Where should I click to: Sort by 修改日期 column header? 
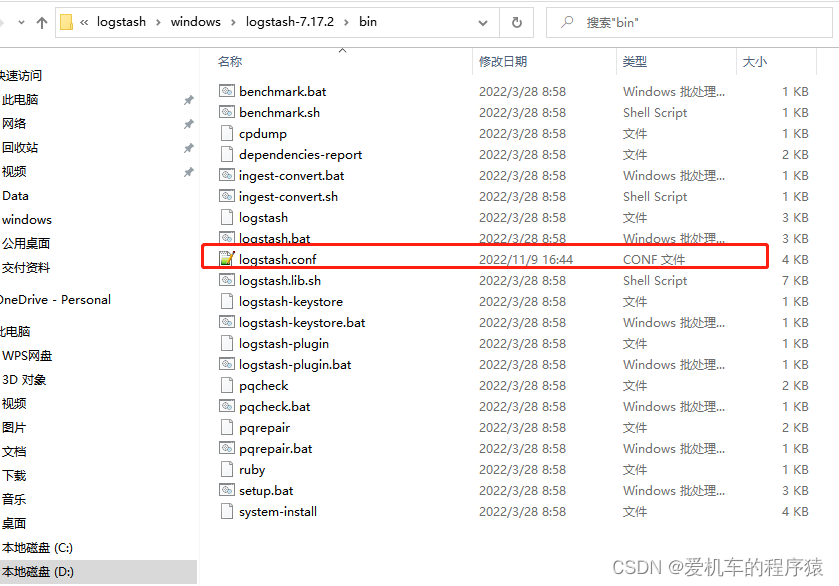(x=503, y=62)
